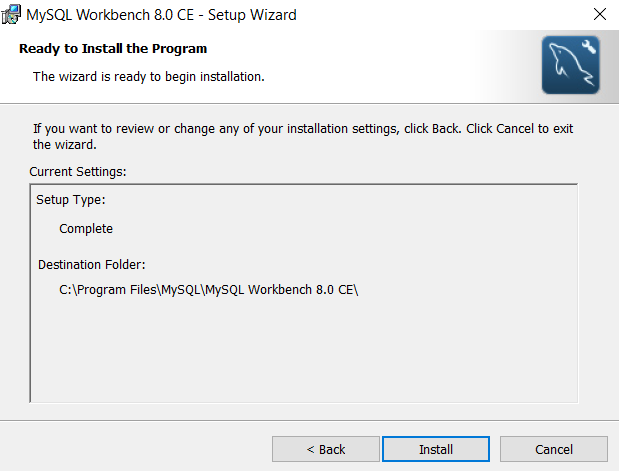The width and height of the screenshot is (619, 471).
Task: Select the "Complete" setup type text
Action: pos(86,229)
